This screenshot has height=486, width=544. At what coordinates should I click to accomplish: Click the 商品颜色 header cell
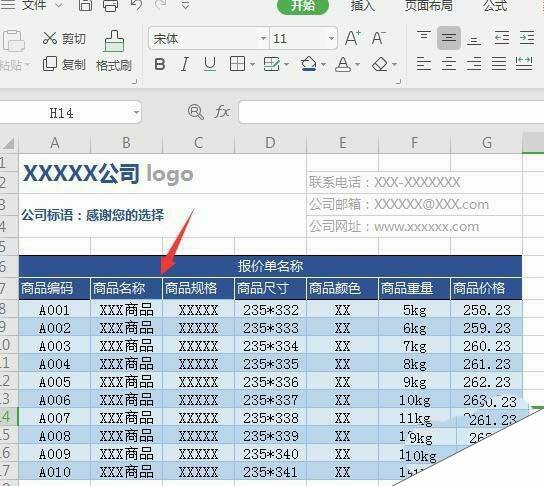[342, 288]
